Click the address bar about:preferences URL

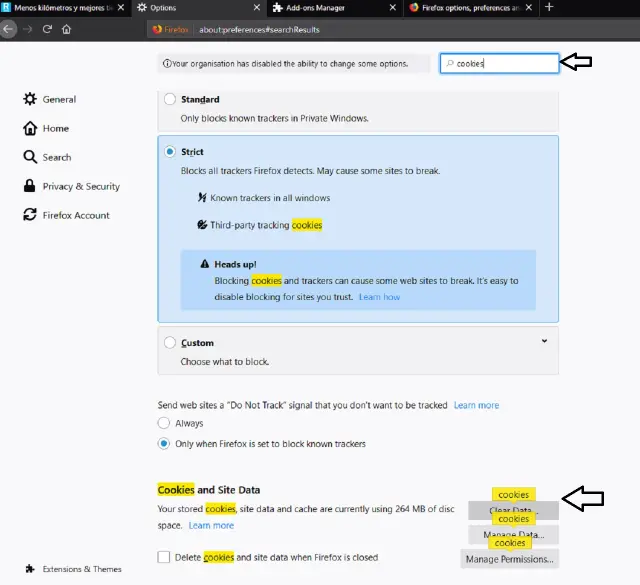[x=259, y=30]
